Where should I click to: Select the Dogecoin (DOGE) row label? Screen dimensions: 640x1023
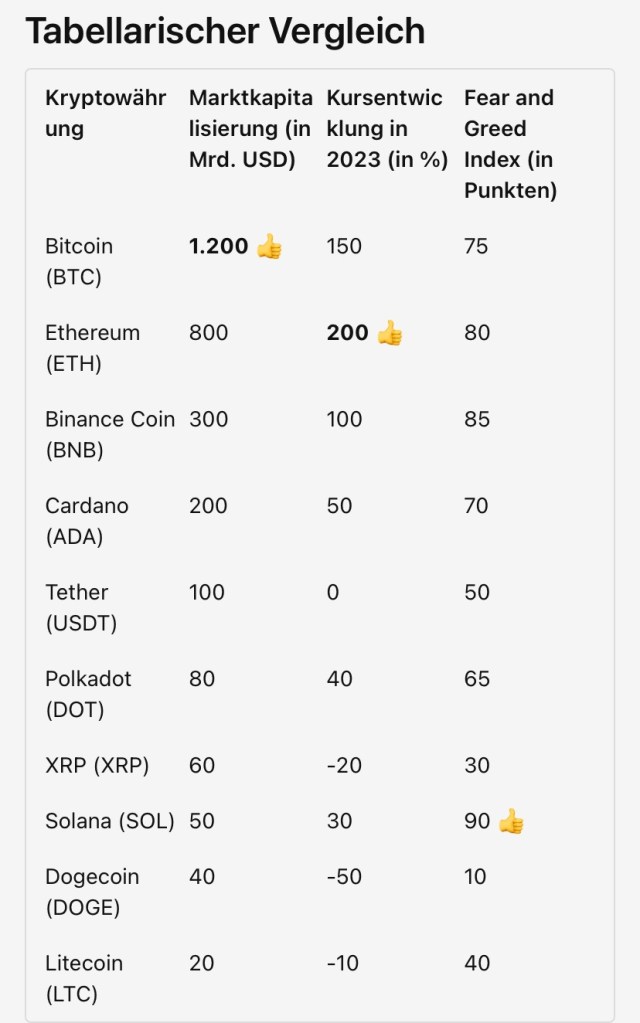tap(92, 892)
